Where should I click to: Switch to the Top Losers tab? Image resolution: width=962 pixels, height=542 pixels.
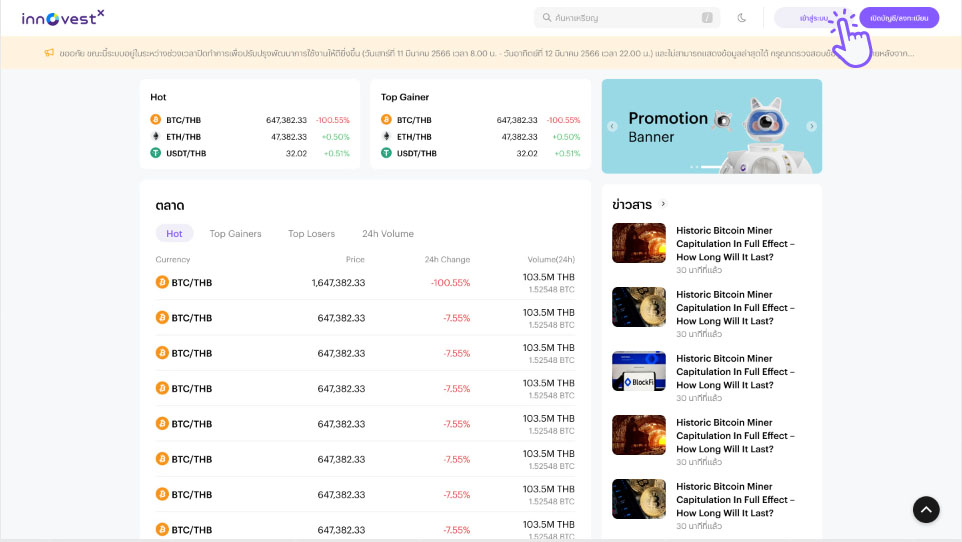(x=312, y=233)
